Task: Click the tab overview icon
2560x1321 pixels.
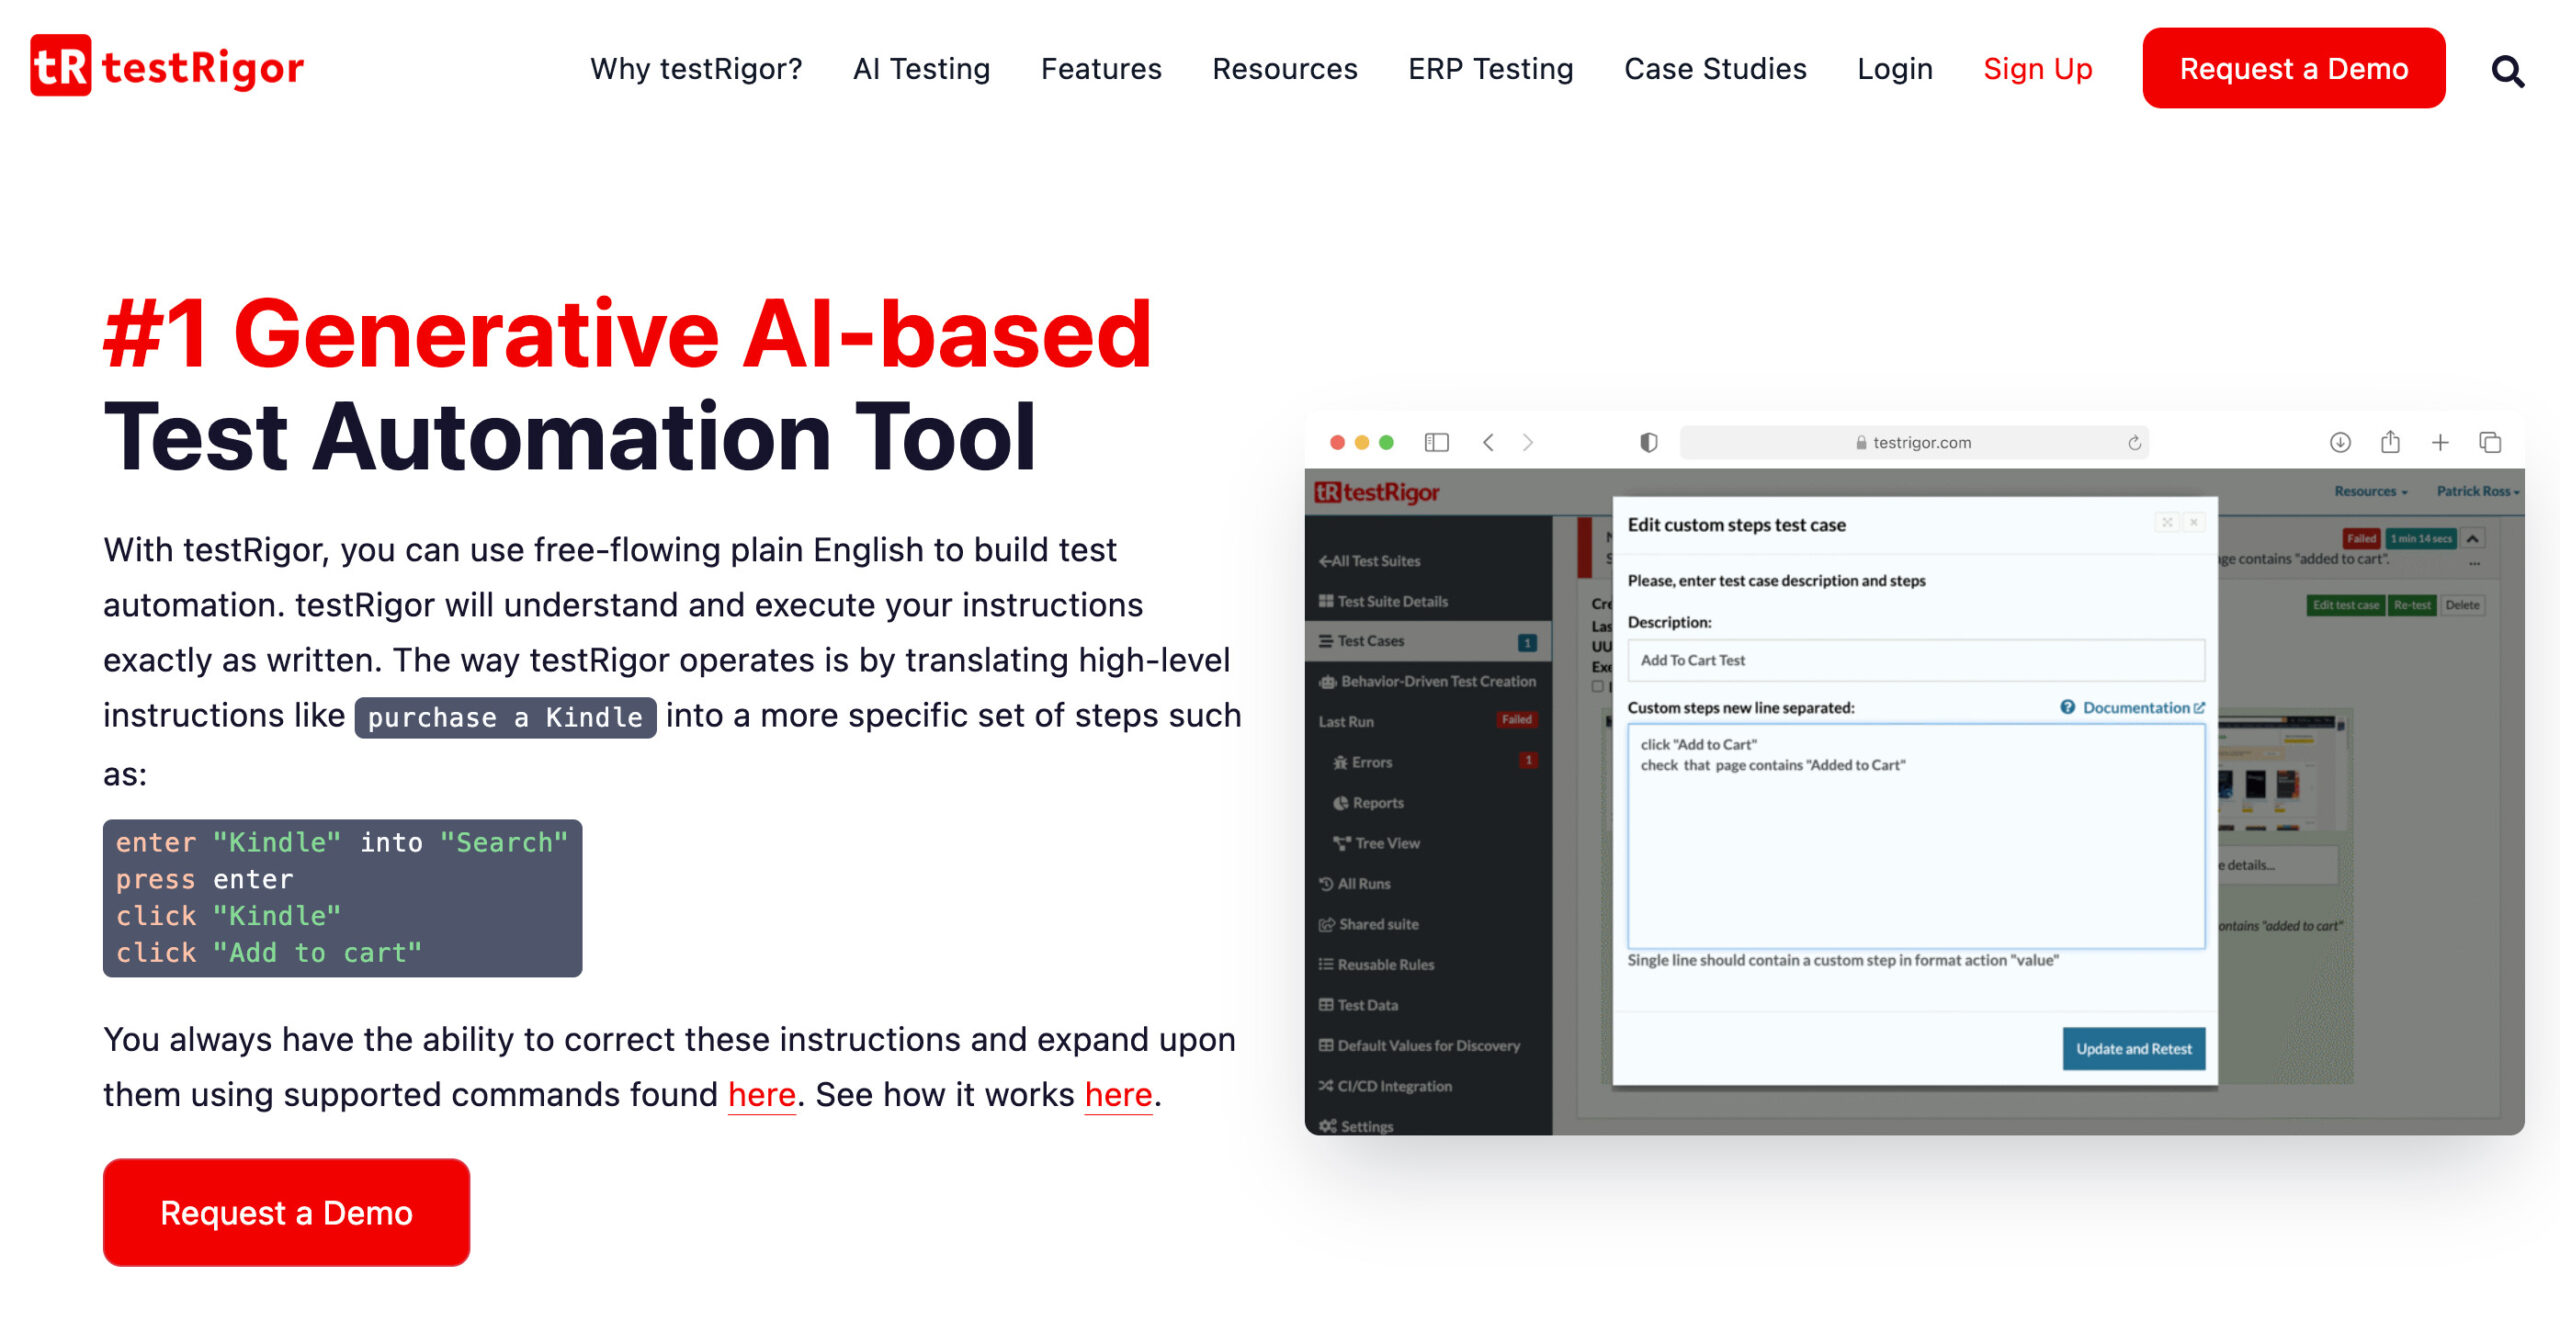Action: 2490,442
